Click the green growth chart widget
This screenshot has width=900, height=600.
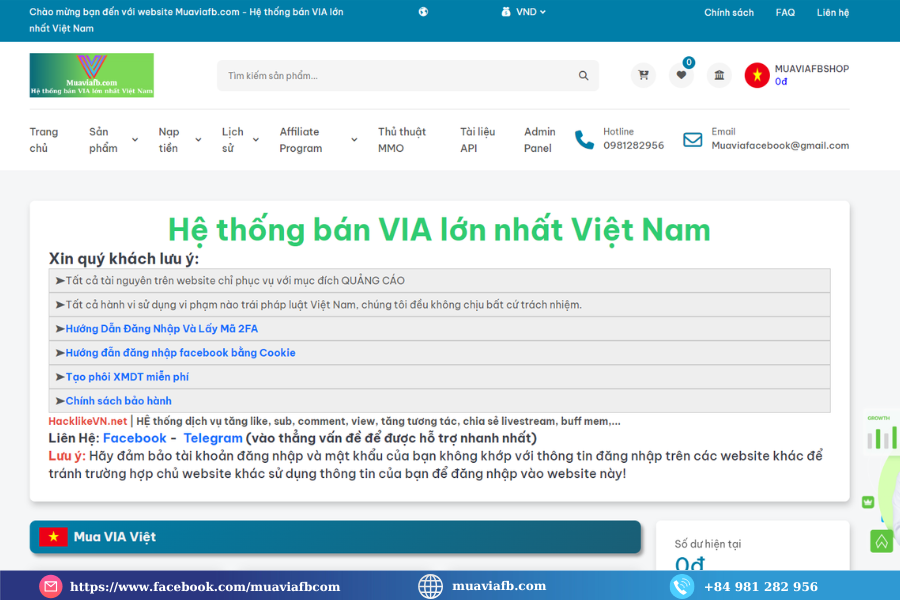pos(882,433)
